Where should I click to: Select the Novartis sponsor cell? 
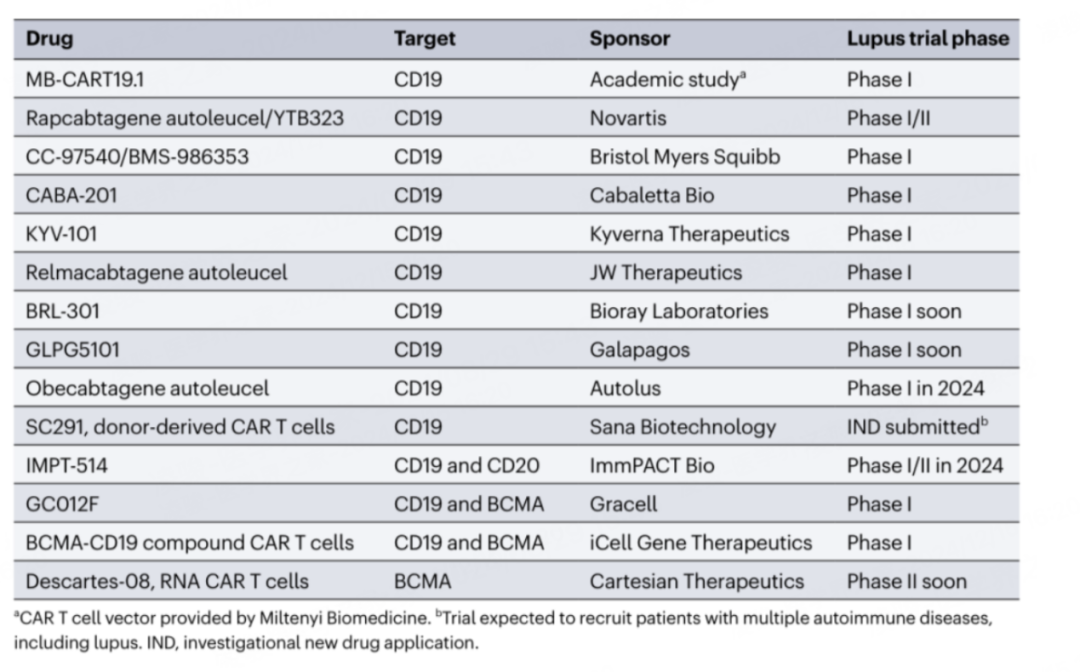tap(628, 118)
